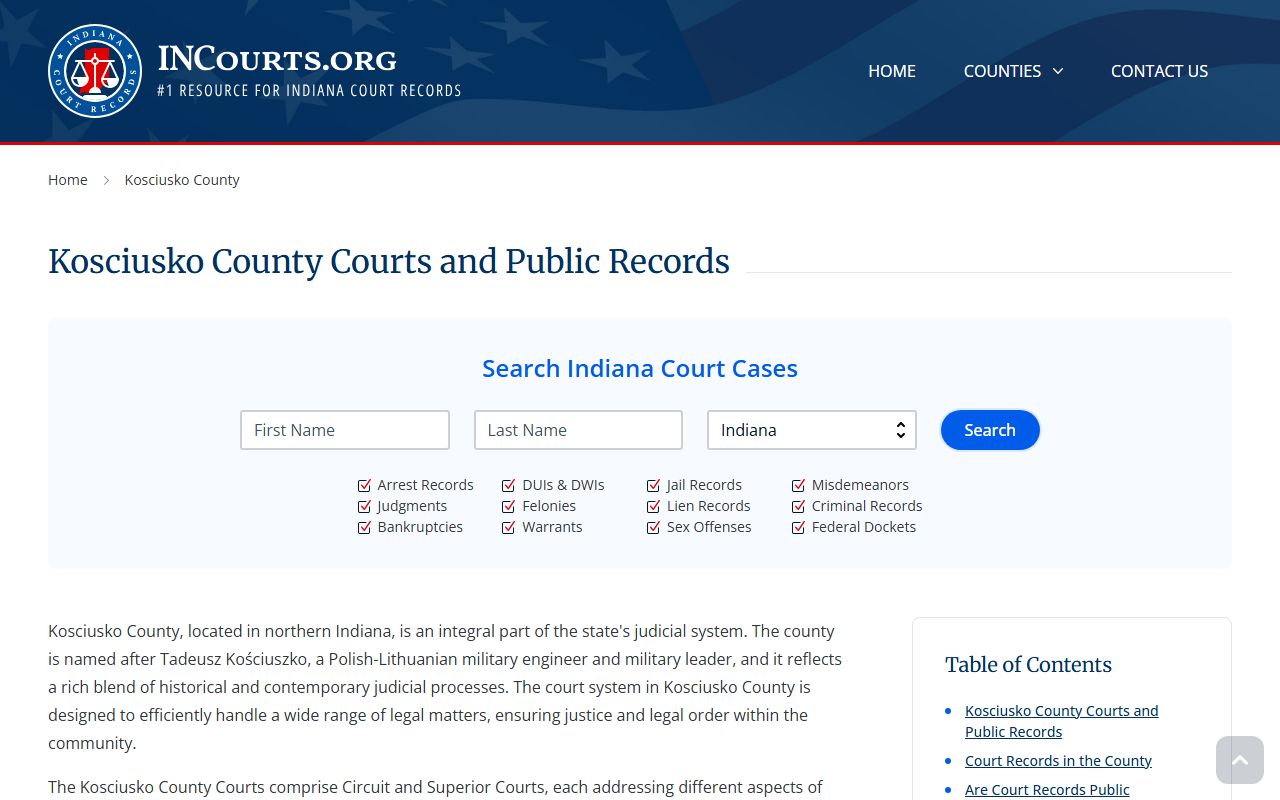The height and width of the screenshot is (800, 1280).
Task: Select Kosciusko County breadcrumb
Action: [182, 180]
